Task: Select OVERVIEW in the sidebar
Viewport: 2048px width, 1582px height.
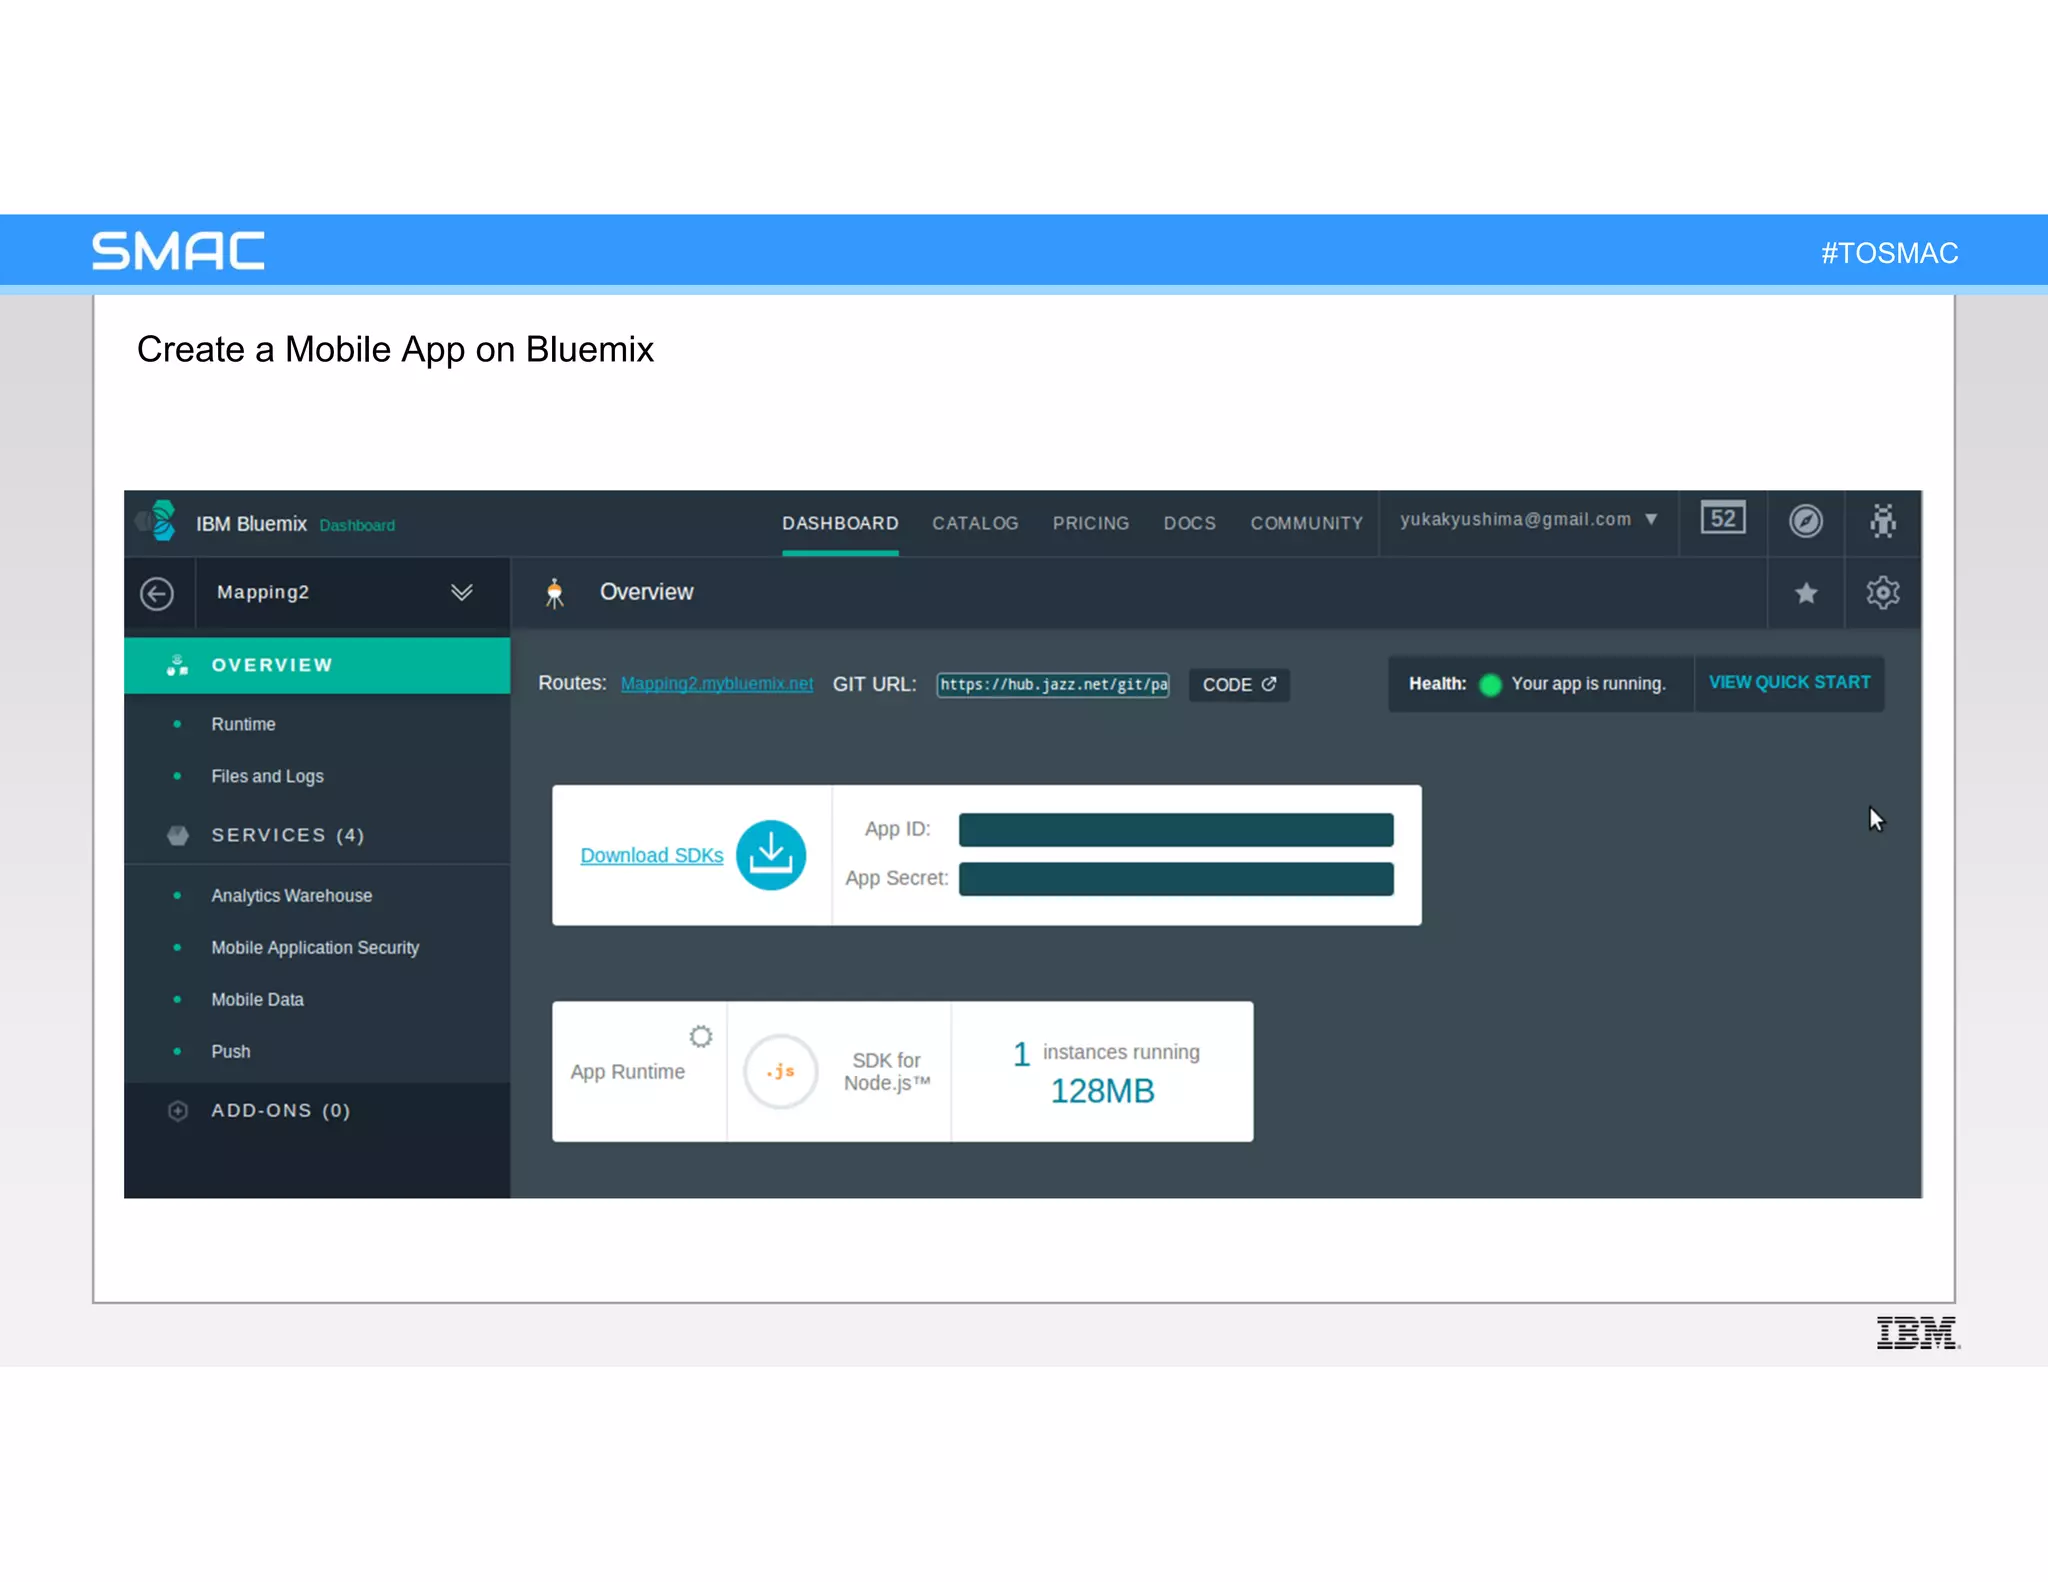Action: [x=317, y=665]
